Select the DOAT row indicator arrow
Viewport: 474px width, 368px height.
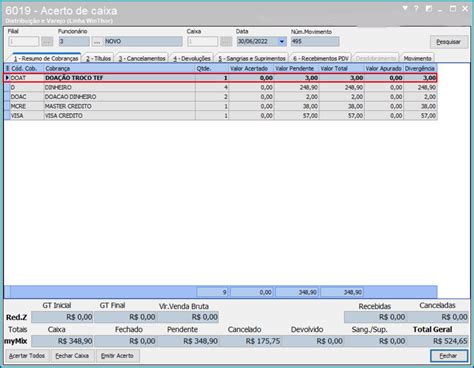point(7,78)
